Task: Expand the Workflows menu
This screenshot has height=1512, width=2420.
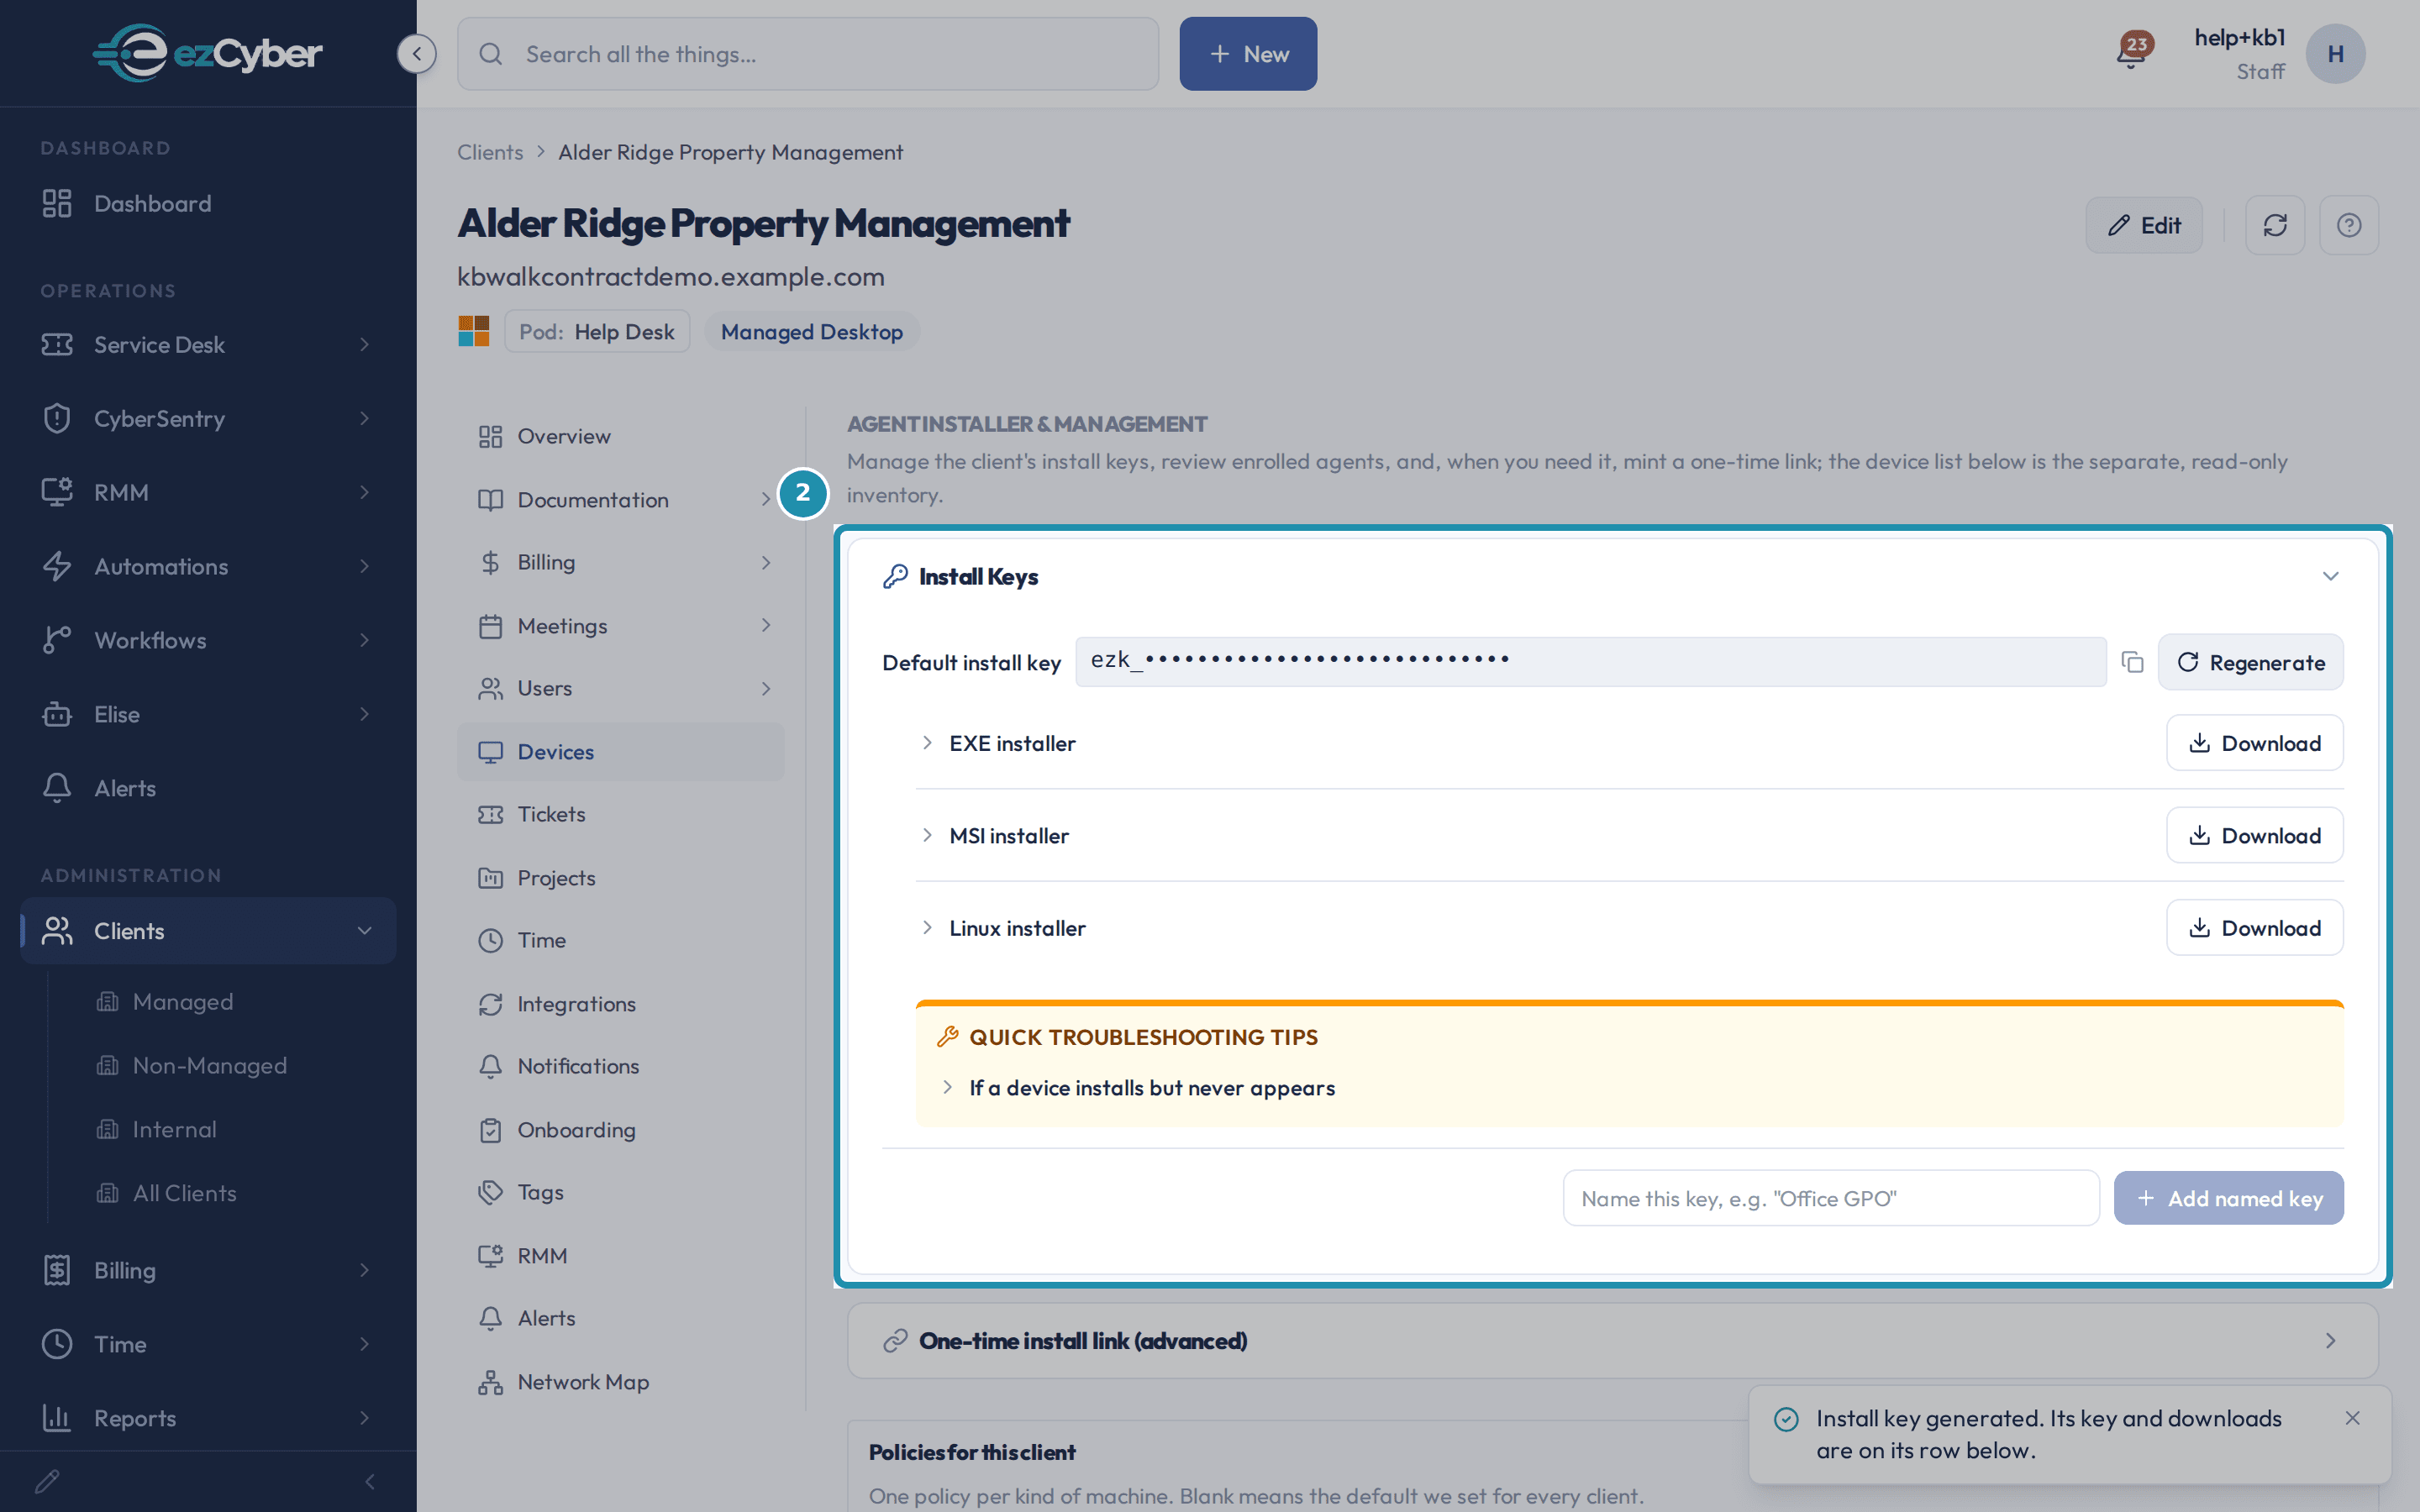Action: [x=208, y=640]
